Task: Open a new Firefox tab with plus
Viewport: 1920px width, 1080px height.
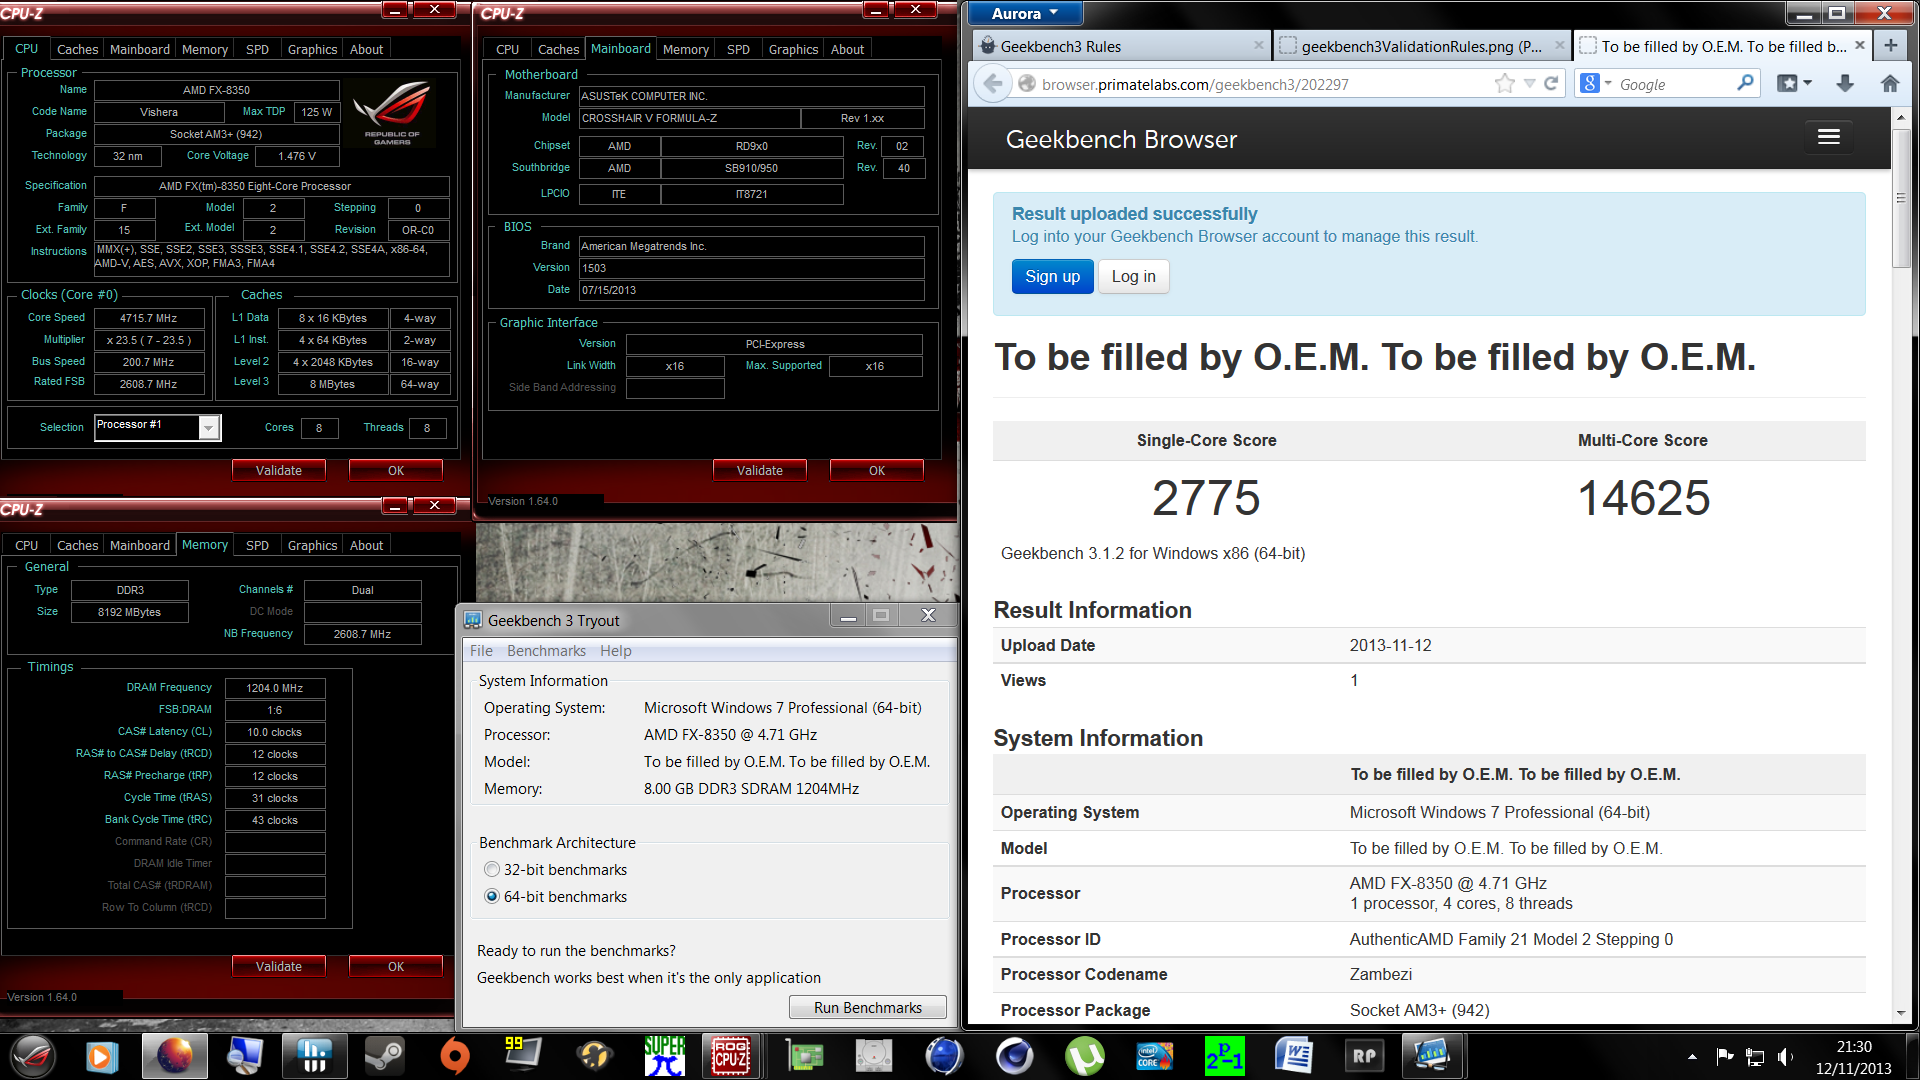Action: pos(1890,46)
